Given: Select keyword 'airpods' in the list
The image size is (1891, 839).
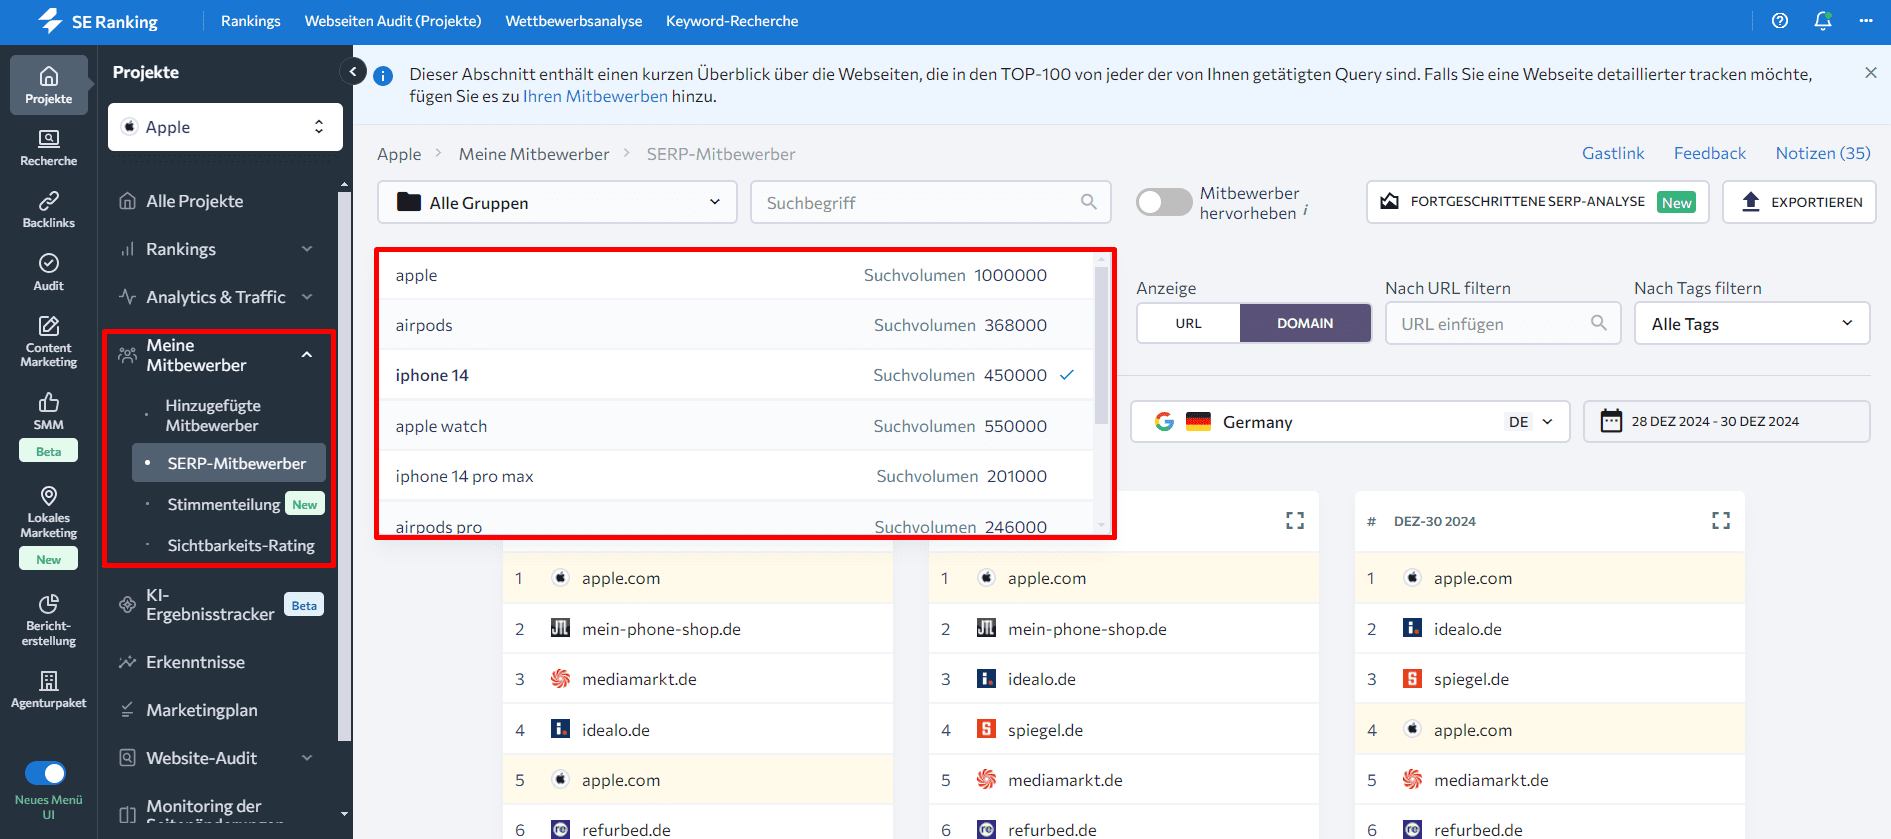Looking at the screenshot, I should [x=735, y=325].
